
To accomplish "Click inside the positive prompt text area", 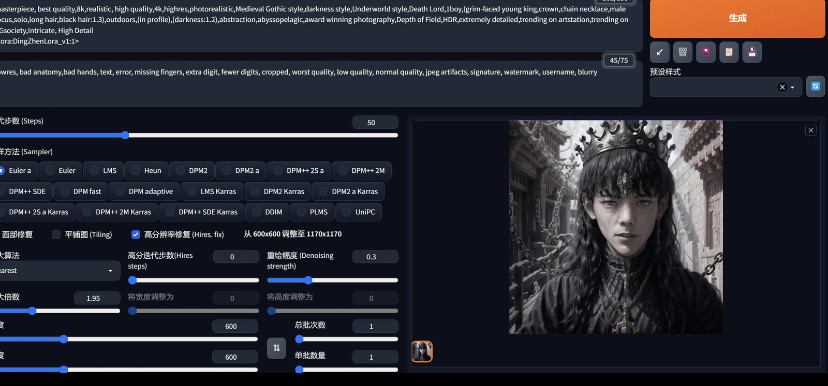I will (x=320, y=25).
